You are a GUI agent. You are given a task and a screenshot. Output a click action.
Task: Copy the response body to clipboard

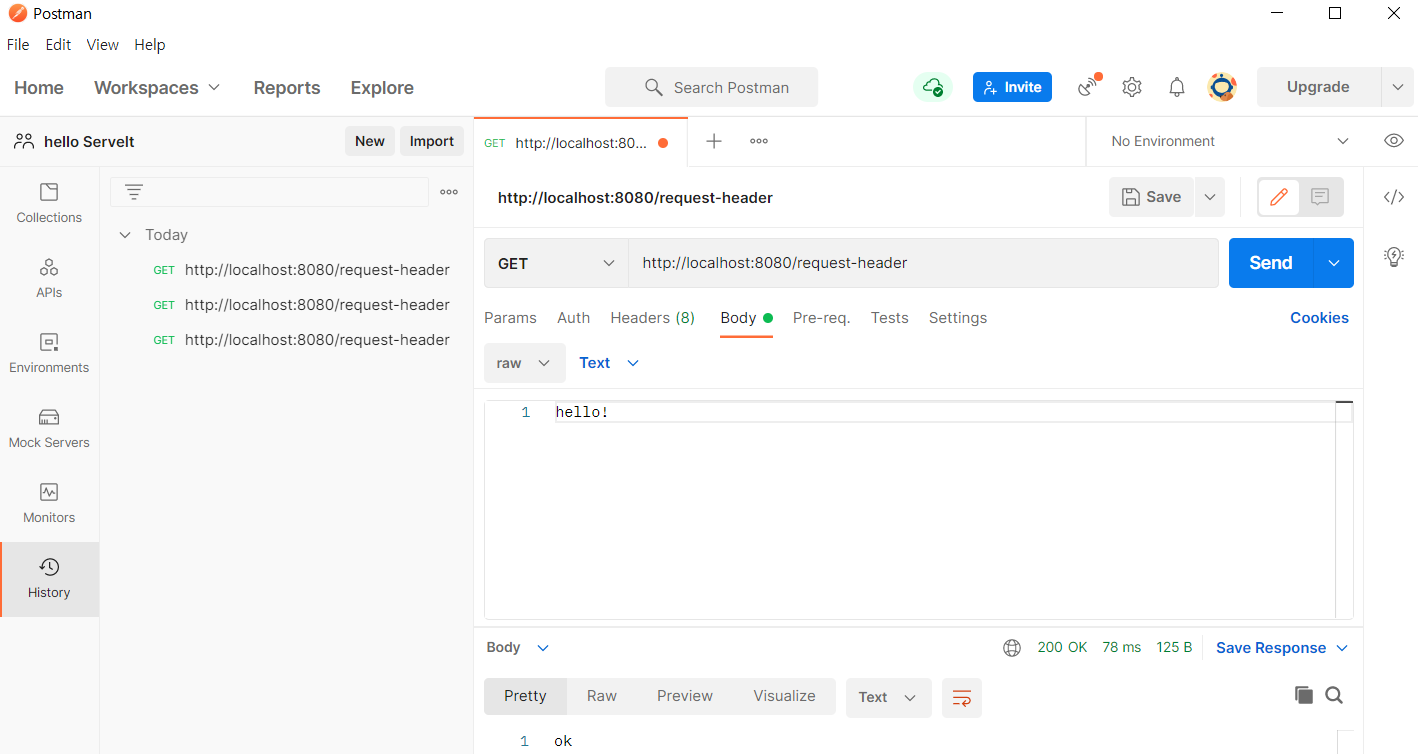coord(1303,695)
